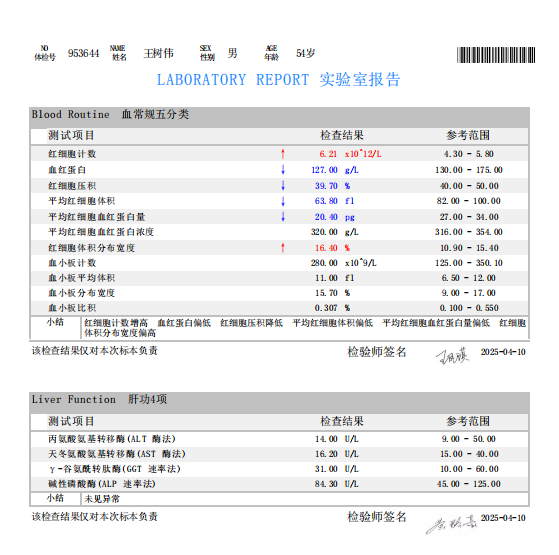Select the result value 39.70
559x555 pixels.
326,186
